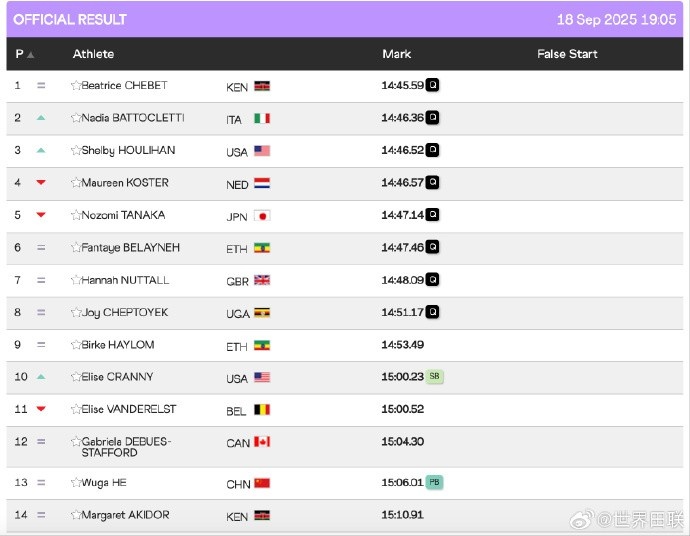Click the Japan flag icon

click(x=262, y=216)
